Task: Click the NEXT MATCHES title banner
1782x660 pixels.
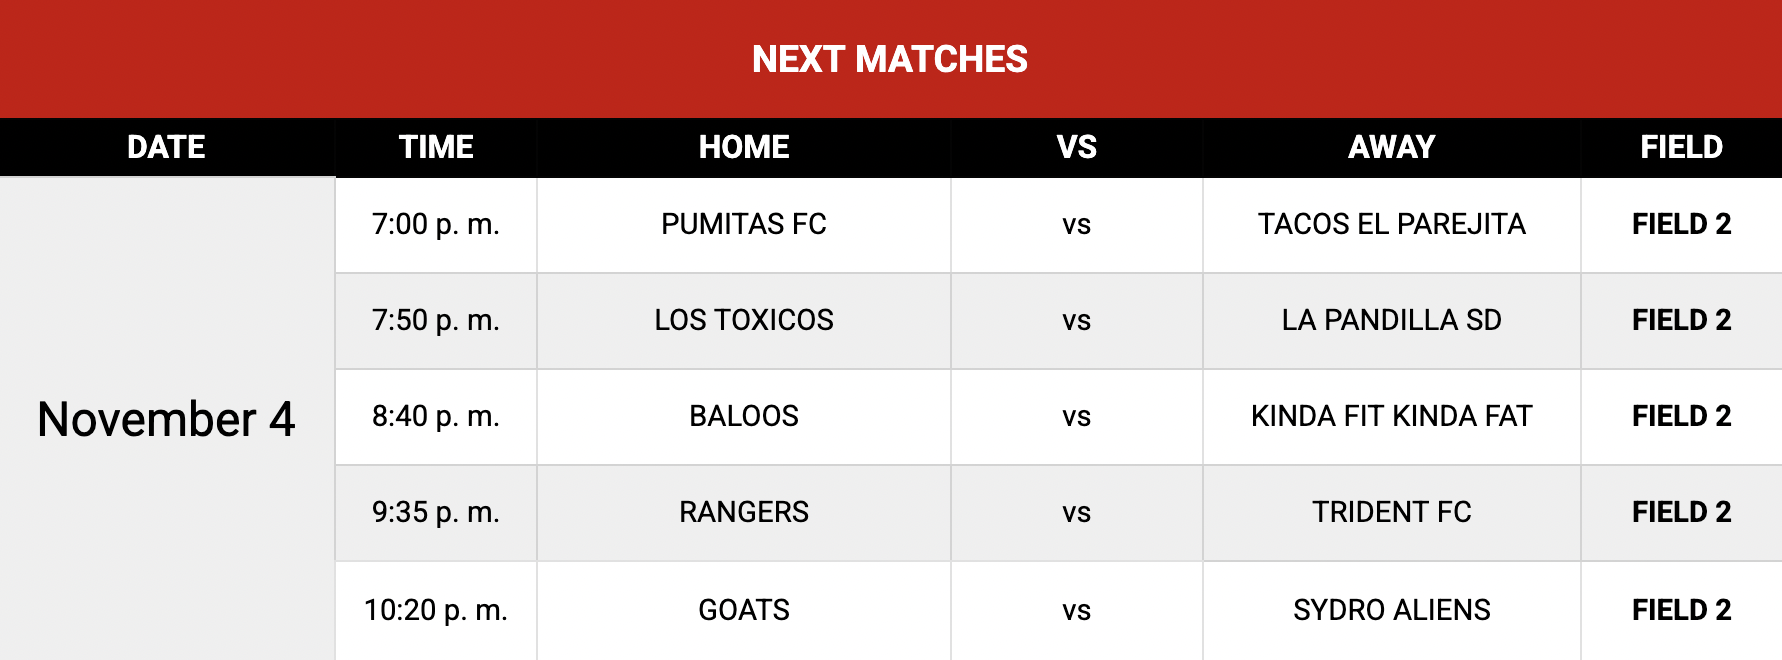Action: tap(890, 59)
